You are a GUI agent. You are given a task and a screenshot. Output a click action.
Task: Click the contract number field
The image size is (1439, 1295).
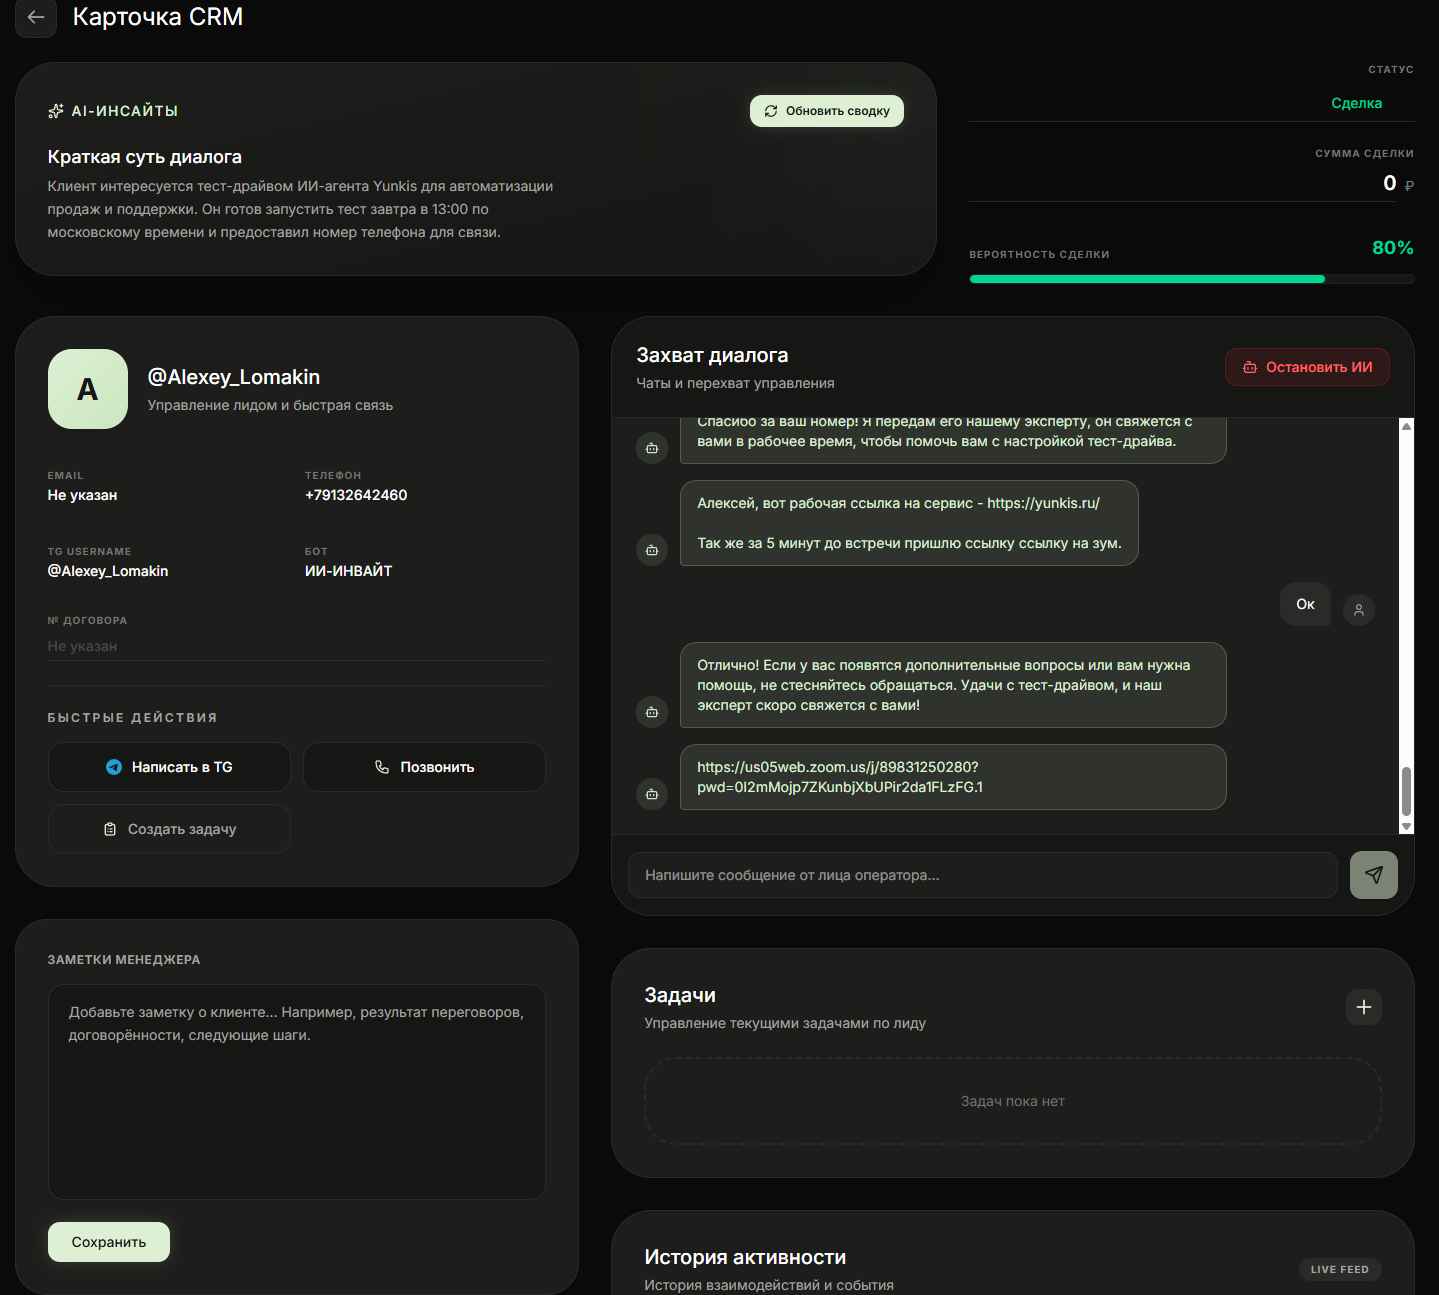click(x=296, y=646)
